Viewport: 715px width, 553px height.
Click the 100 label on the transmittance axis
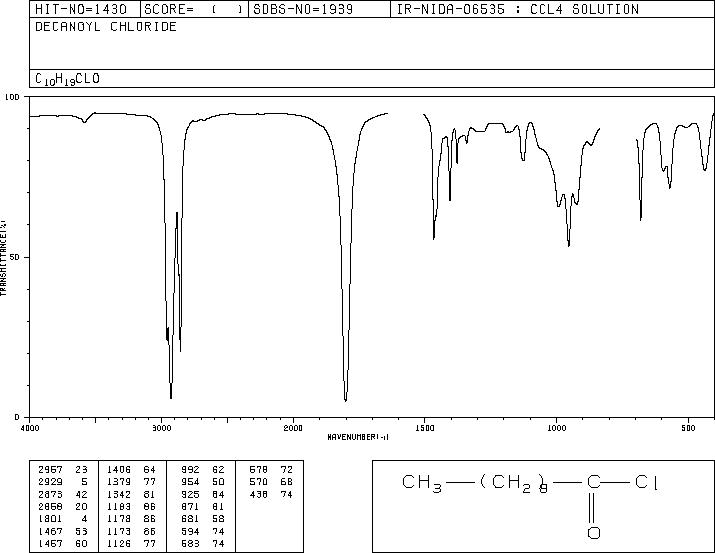point(12,97)
